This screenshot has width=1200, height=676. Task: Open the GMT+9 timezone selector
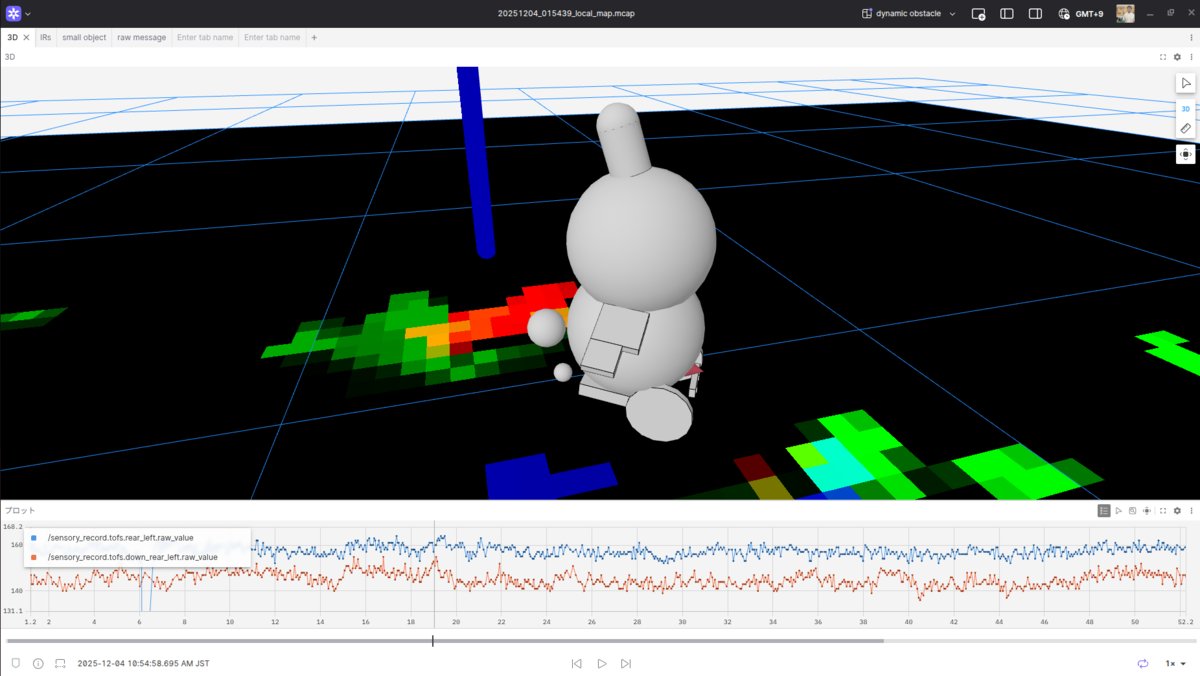1080,13
